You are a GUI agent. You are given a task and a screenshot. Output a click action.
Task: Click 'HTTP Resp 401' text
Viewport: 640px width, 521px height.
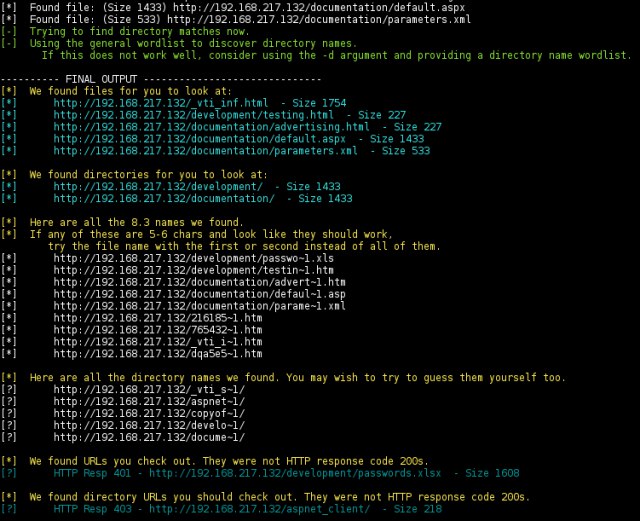point(92,473)
